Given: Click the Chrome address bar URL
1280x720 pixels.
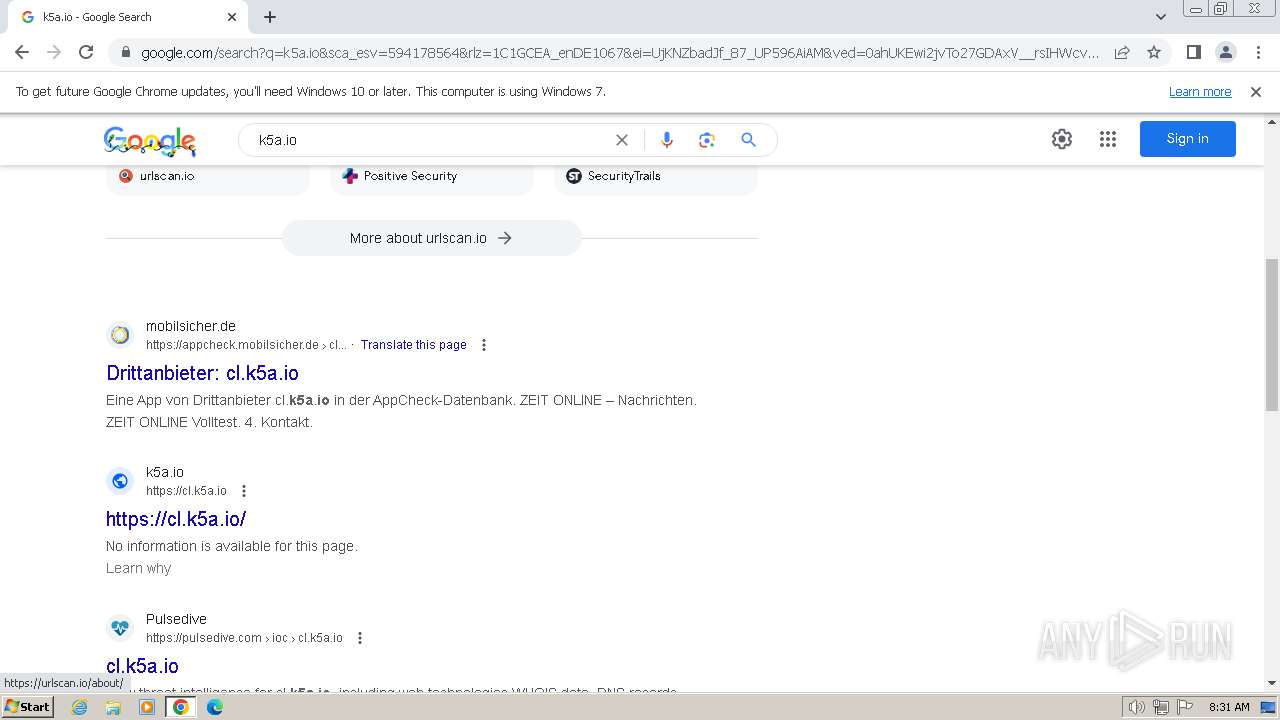Looking at the screenshot, I should tap(620, 53).
